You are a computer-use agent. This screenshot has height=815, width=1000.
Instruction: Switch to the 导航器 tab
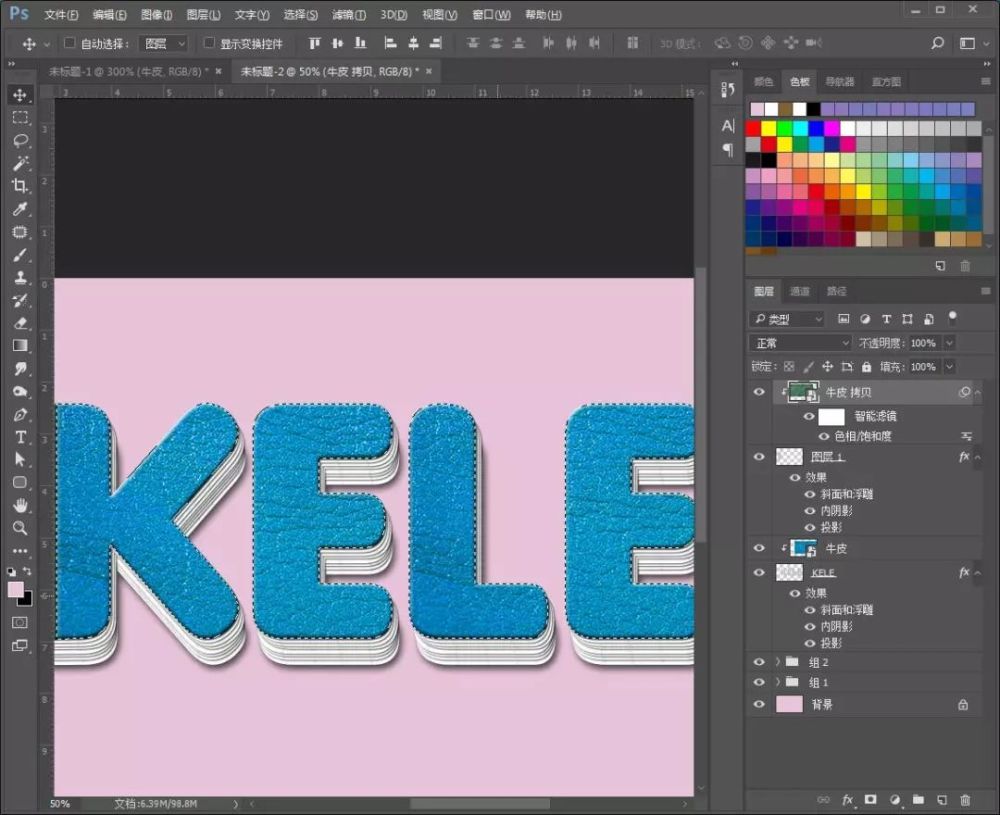(839, 82)
